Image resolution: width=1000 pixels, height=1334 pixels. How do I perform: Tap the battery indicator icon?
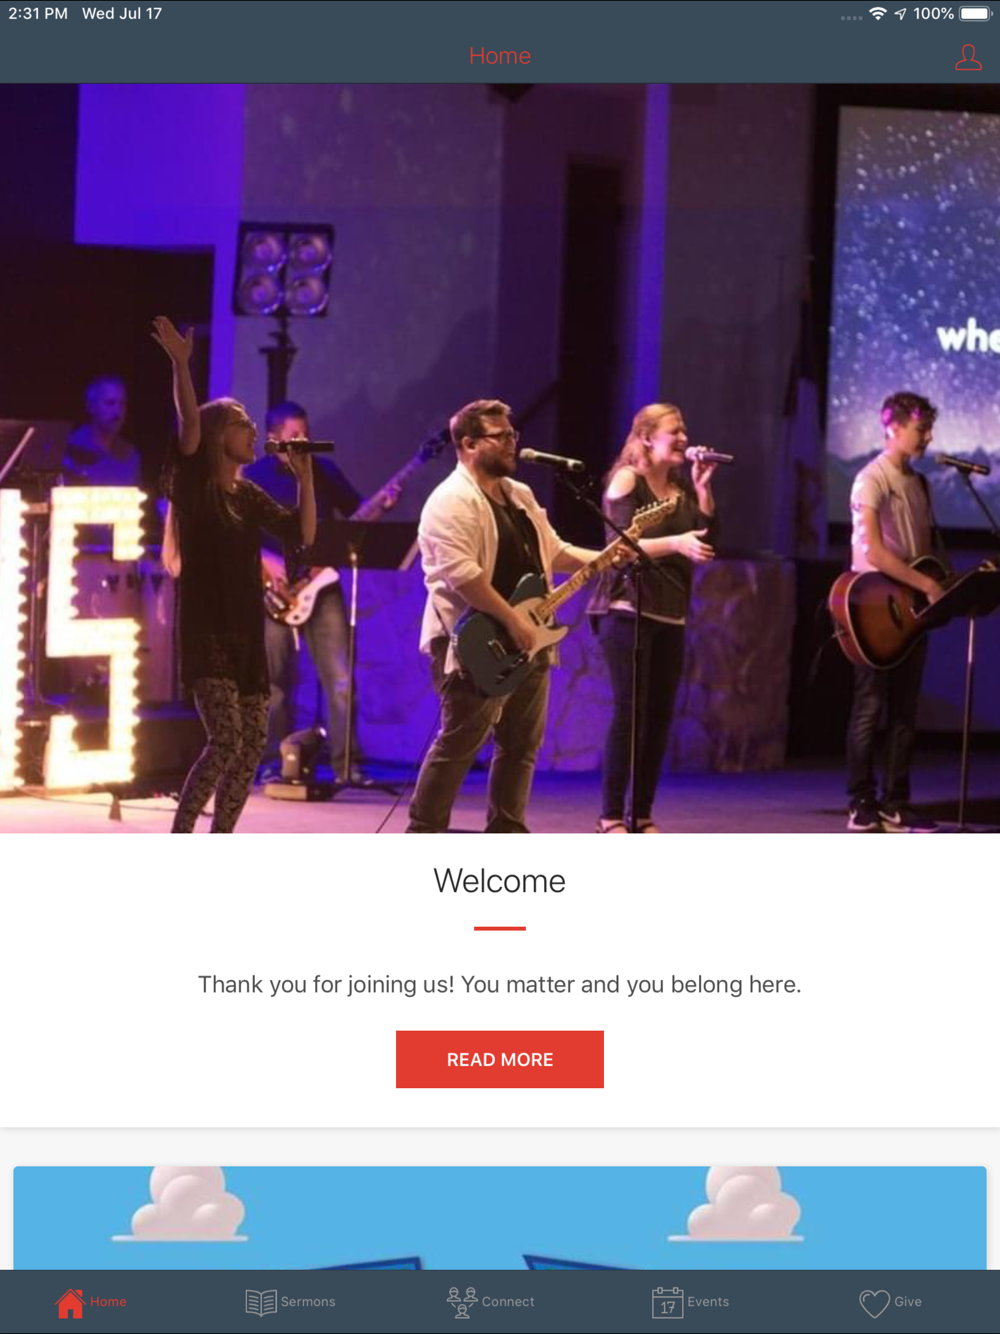click(975, 14)
